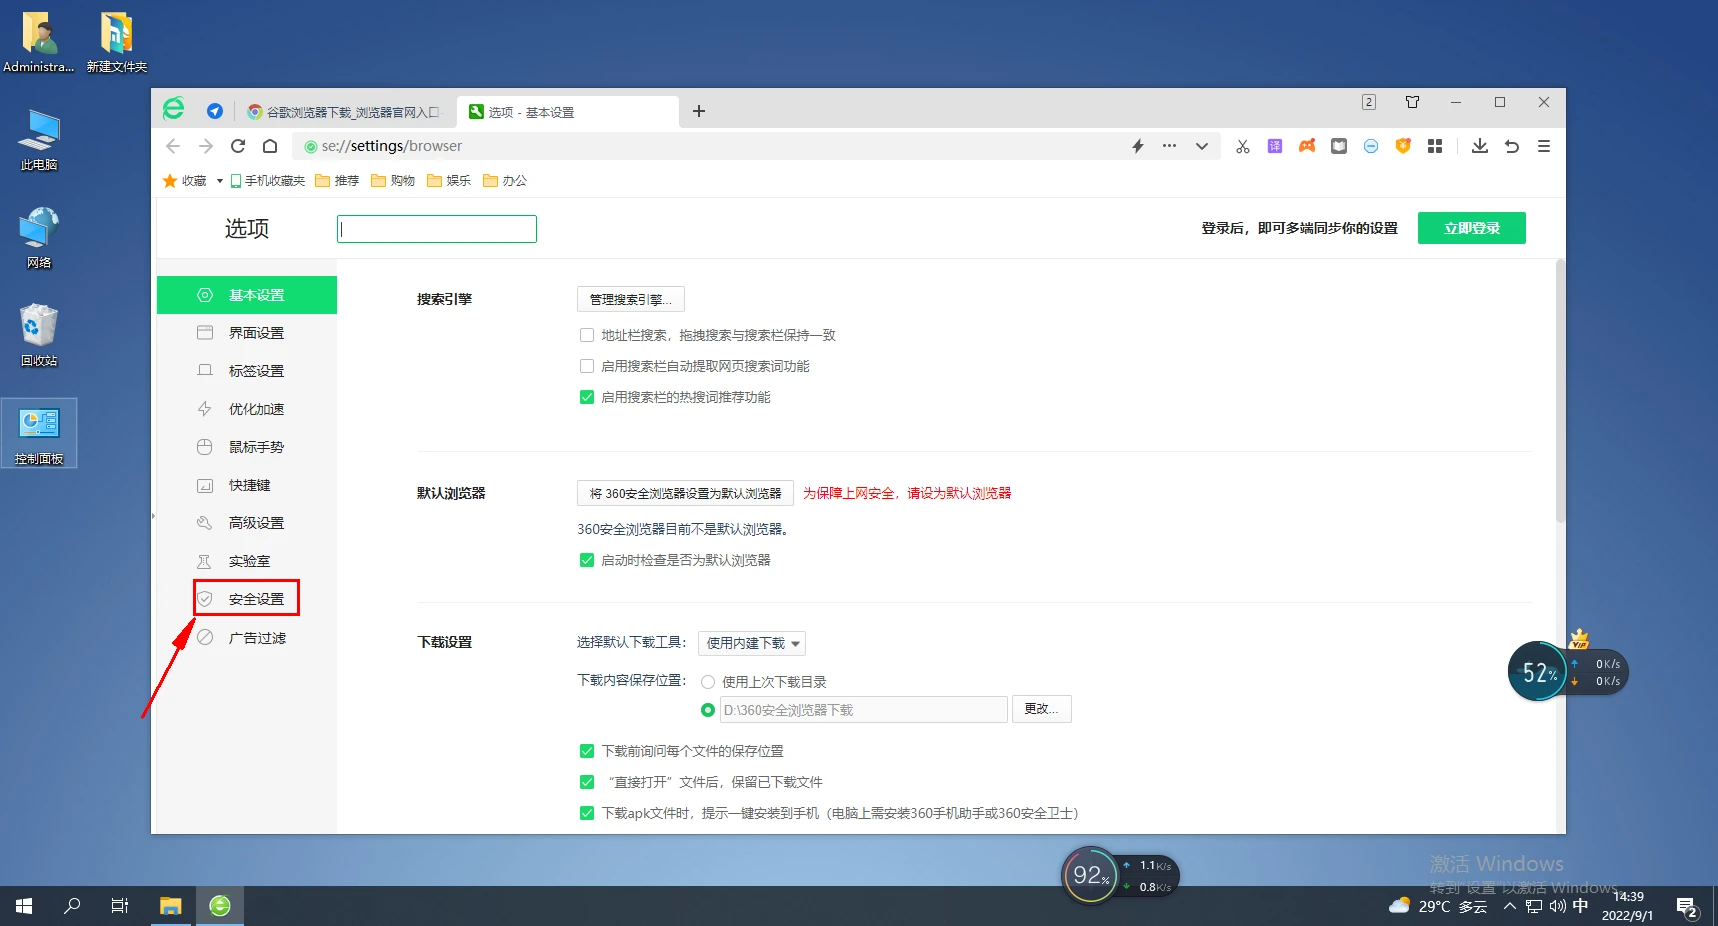Click the undo restore closed tab icon
This screenshot has width=1718, height=926.
coord(1512,146)
